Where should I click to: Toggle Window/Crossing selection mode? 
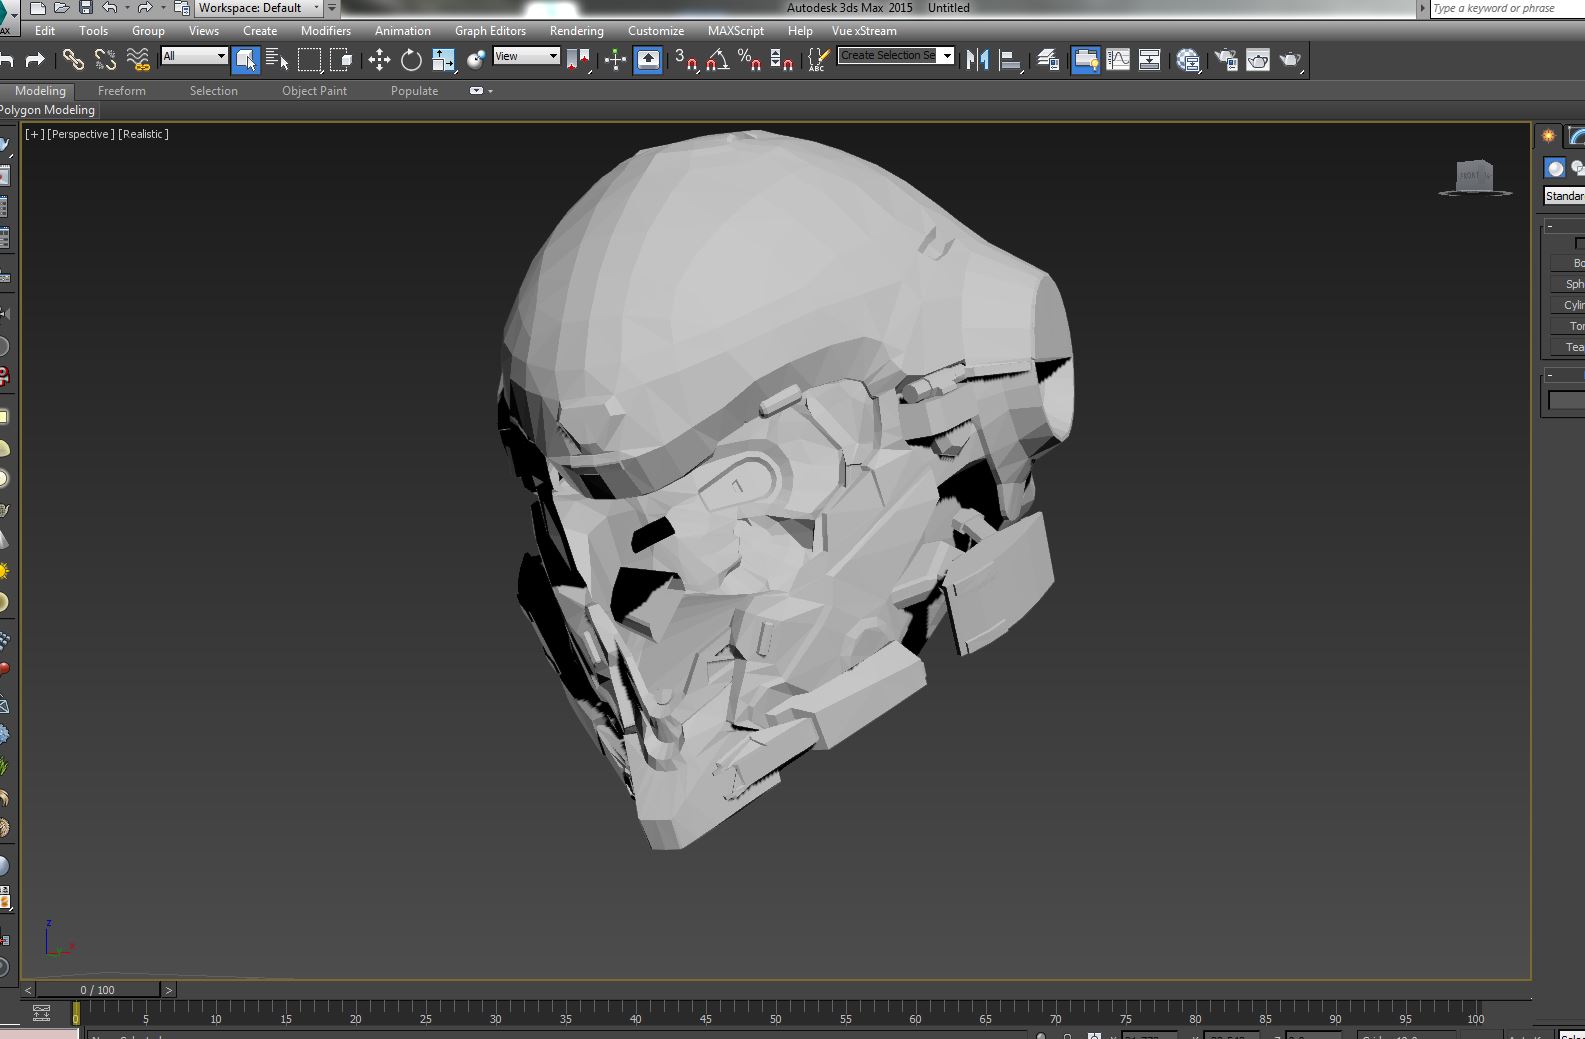(342, 60)
